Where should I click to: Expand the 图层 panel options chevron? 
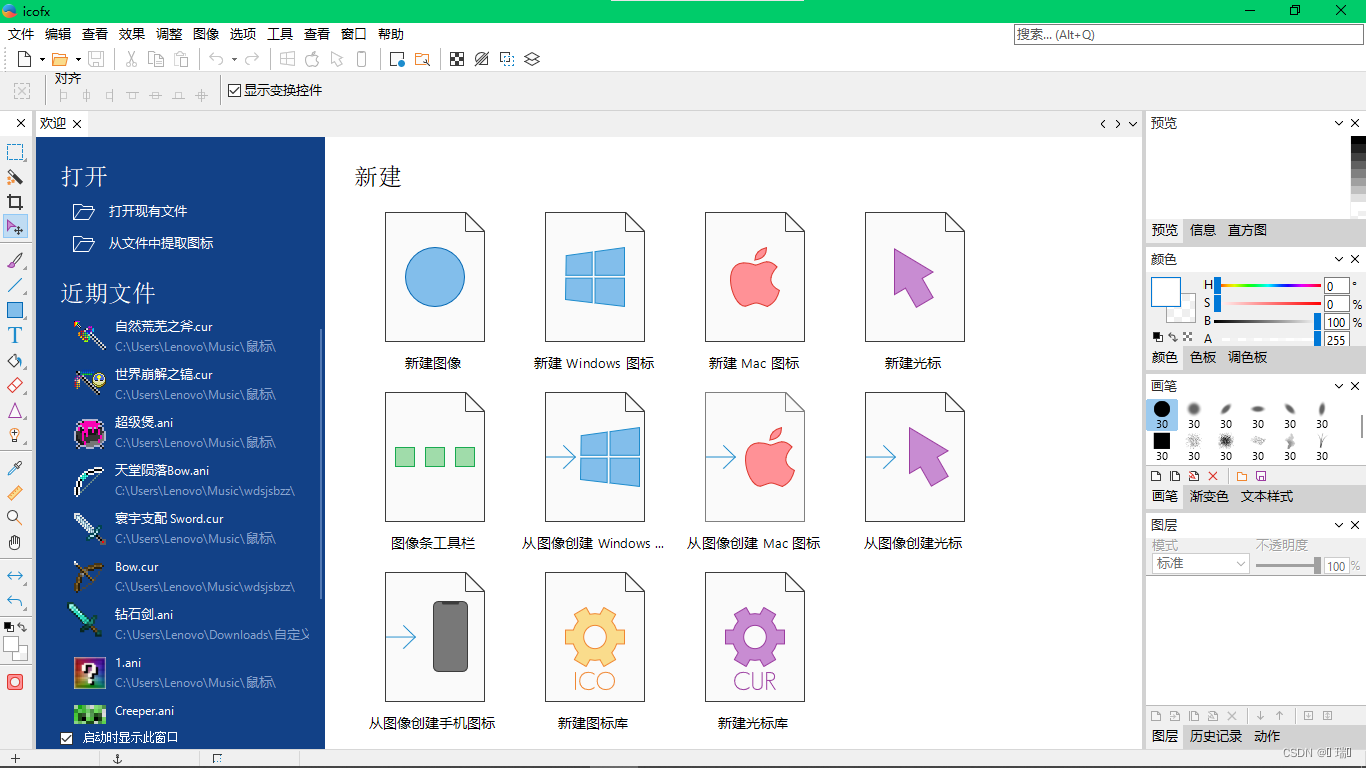1339,525
